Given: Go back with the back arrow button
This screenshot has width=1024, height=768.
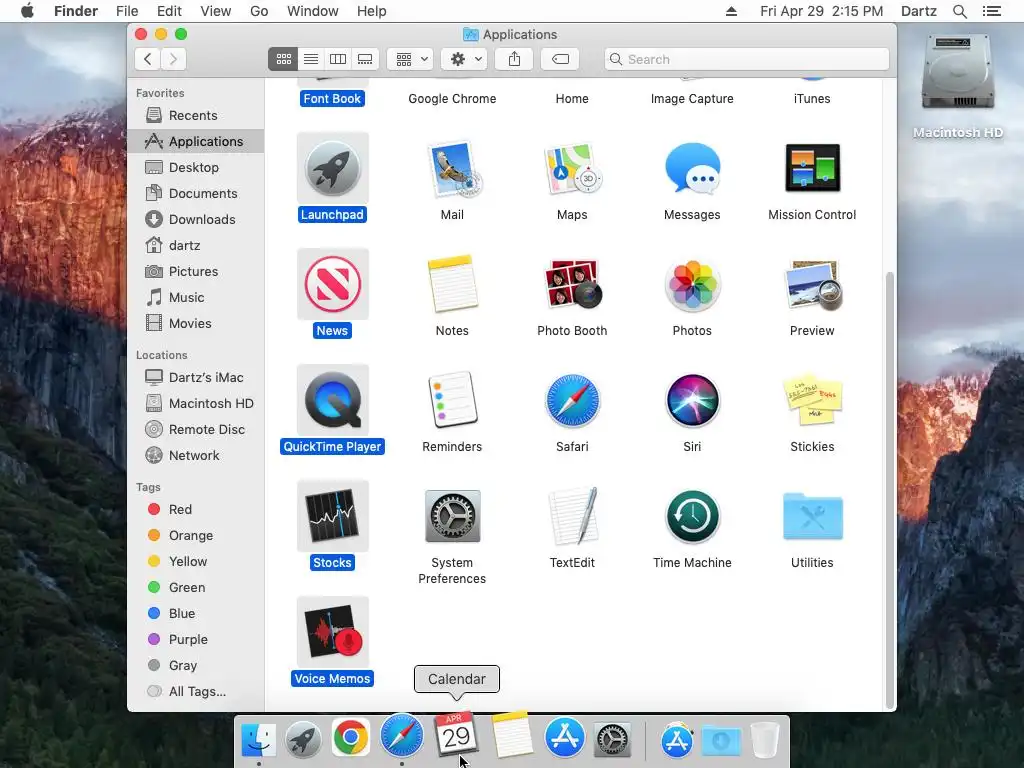Looking at the screenshot, I should 148,59.
